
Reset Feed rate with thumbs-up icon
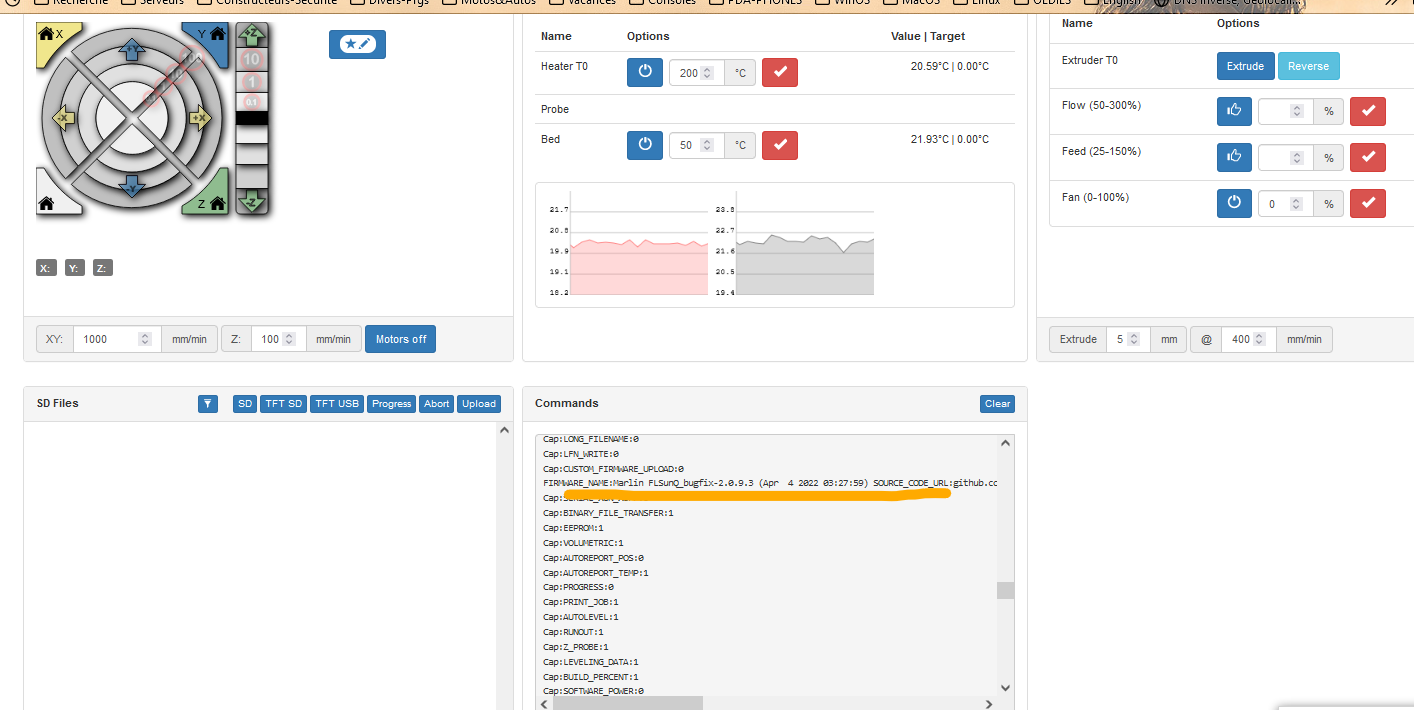1234,157
